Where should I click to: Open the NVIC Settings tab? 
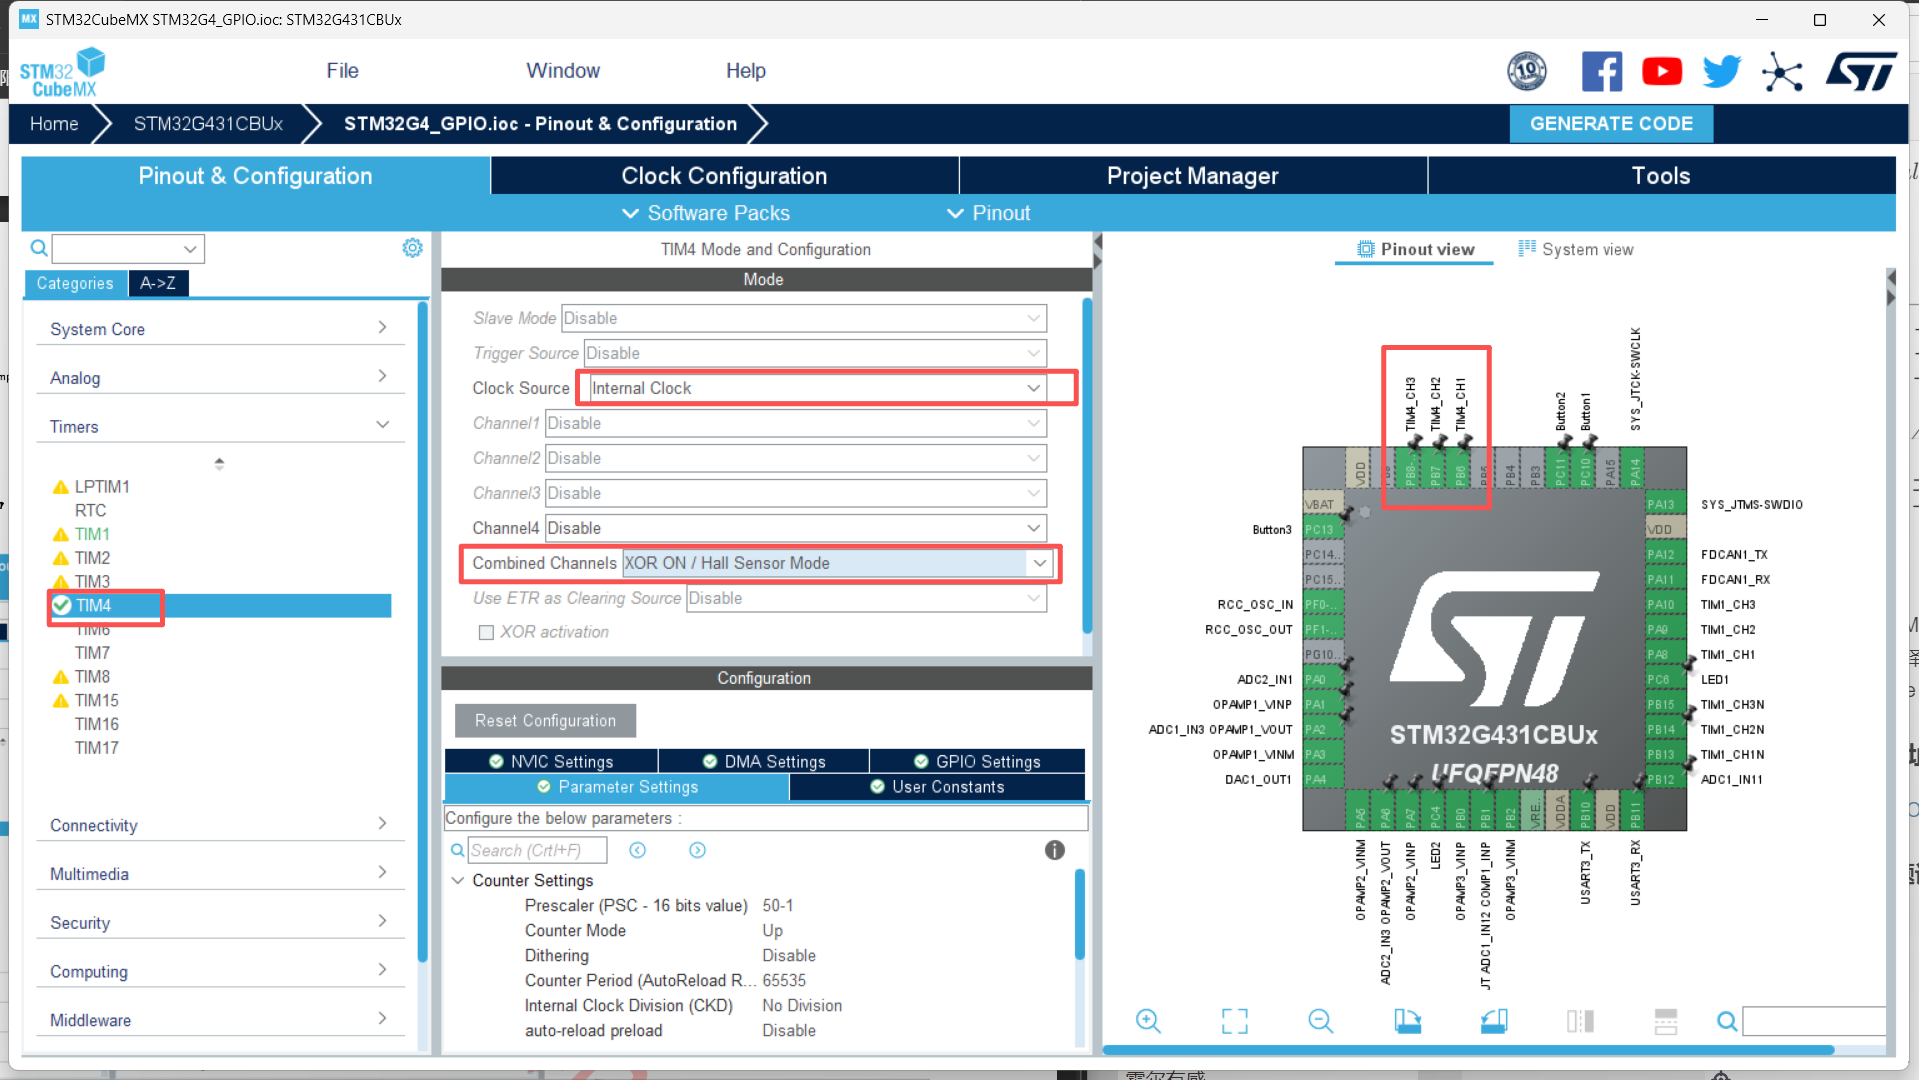[551, 762]
